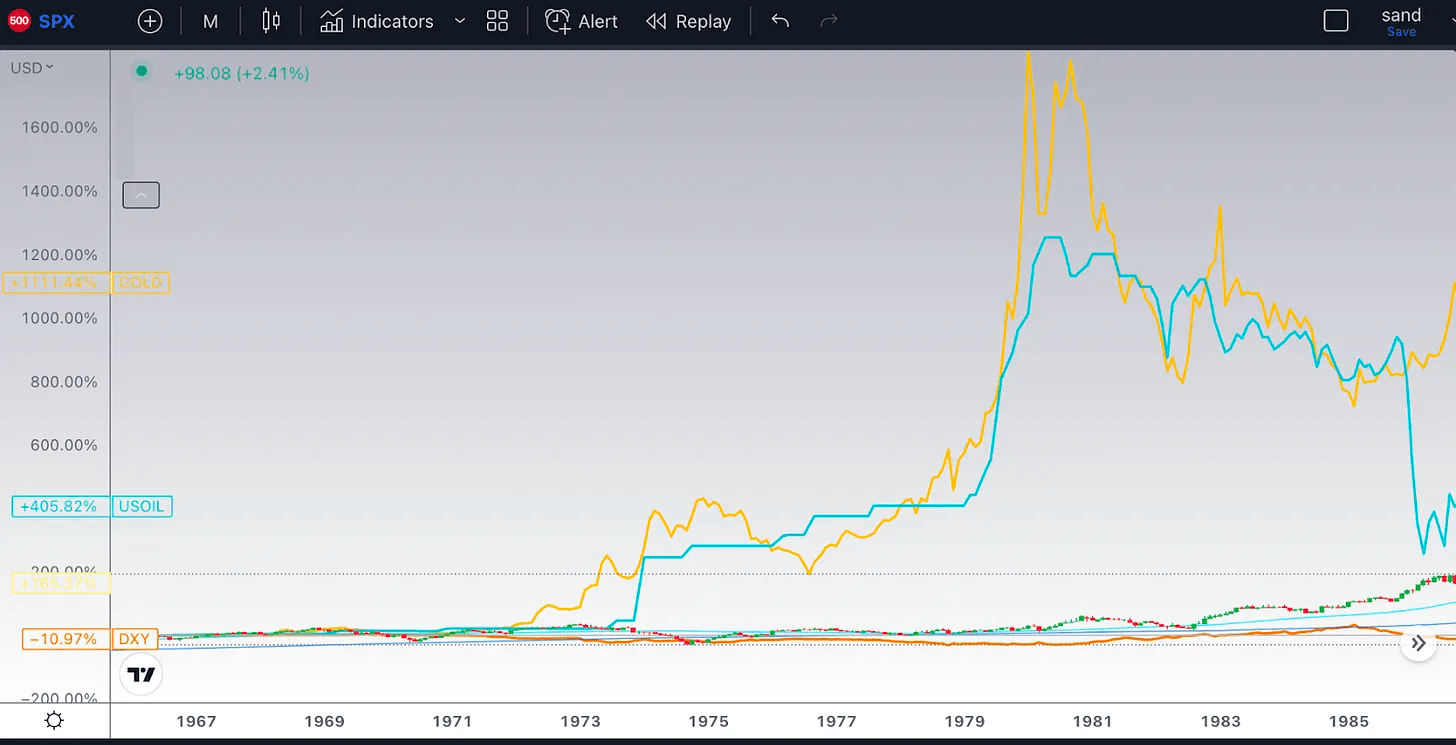This screenshot has height=745, width=1456.
Task: Click the green market status dot
Action: (x=142, y=71)
